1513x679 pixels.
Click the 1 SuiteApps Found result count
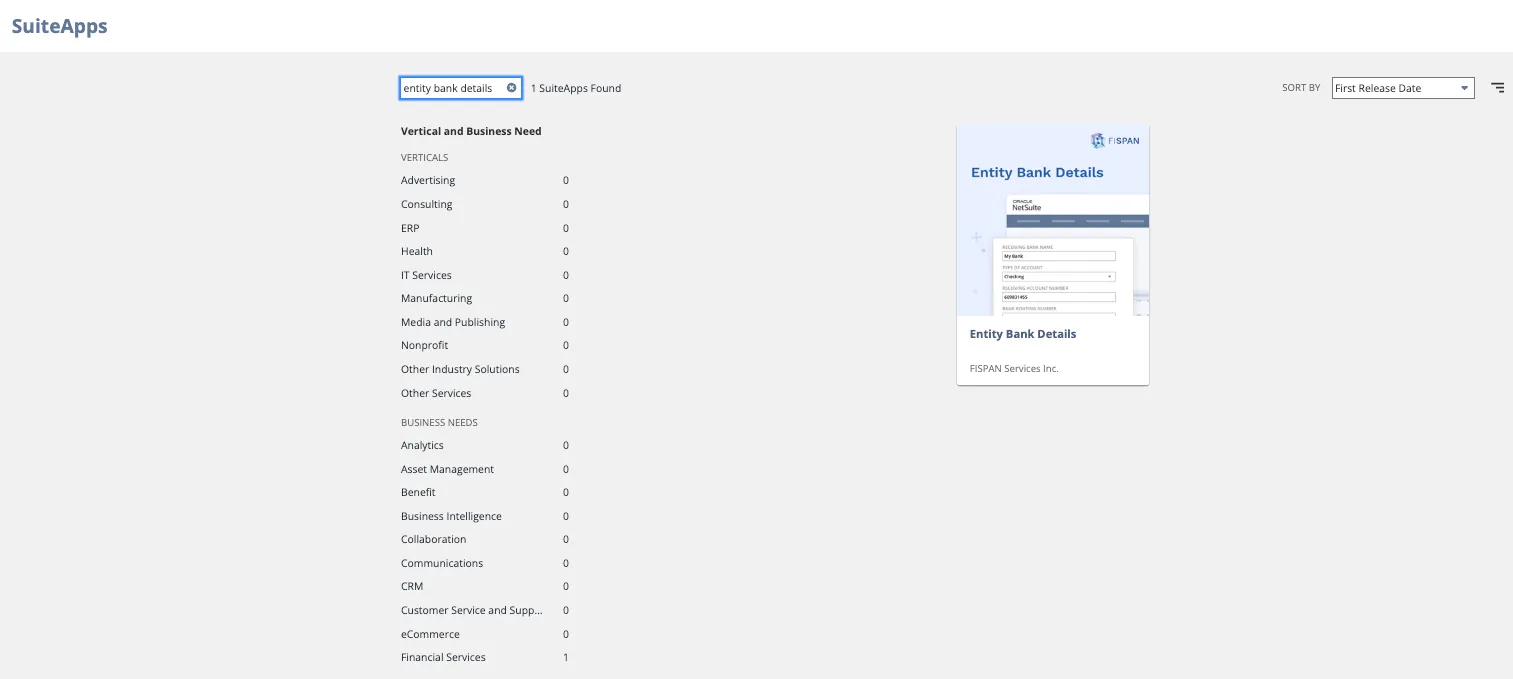coord(576,88)
